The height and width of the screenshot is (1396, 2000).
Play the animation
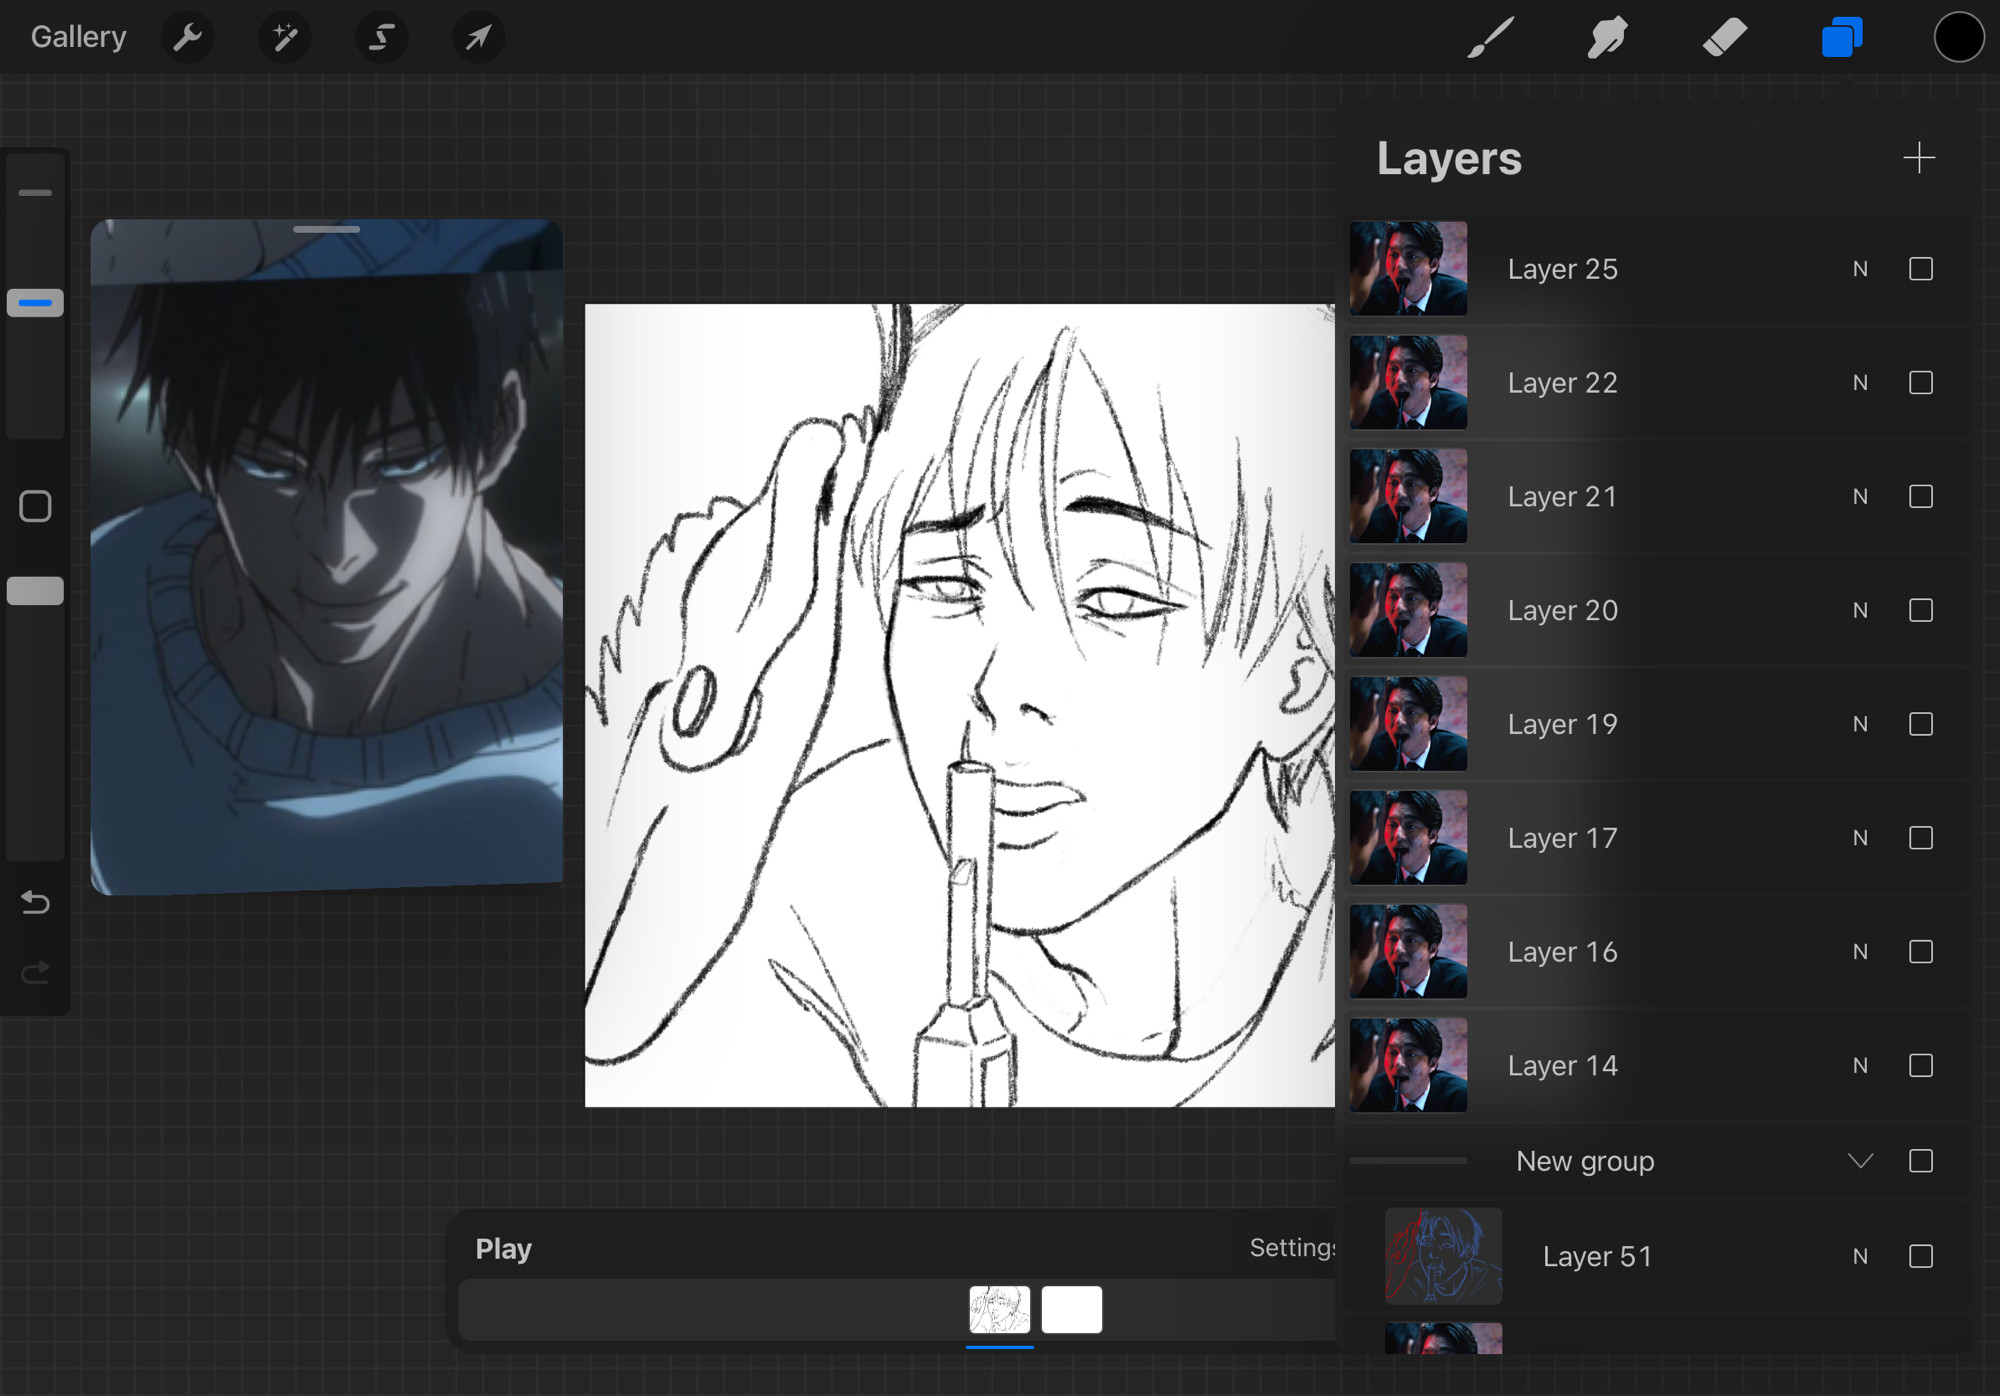(503, 1249)
